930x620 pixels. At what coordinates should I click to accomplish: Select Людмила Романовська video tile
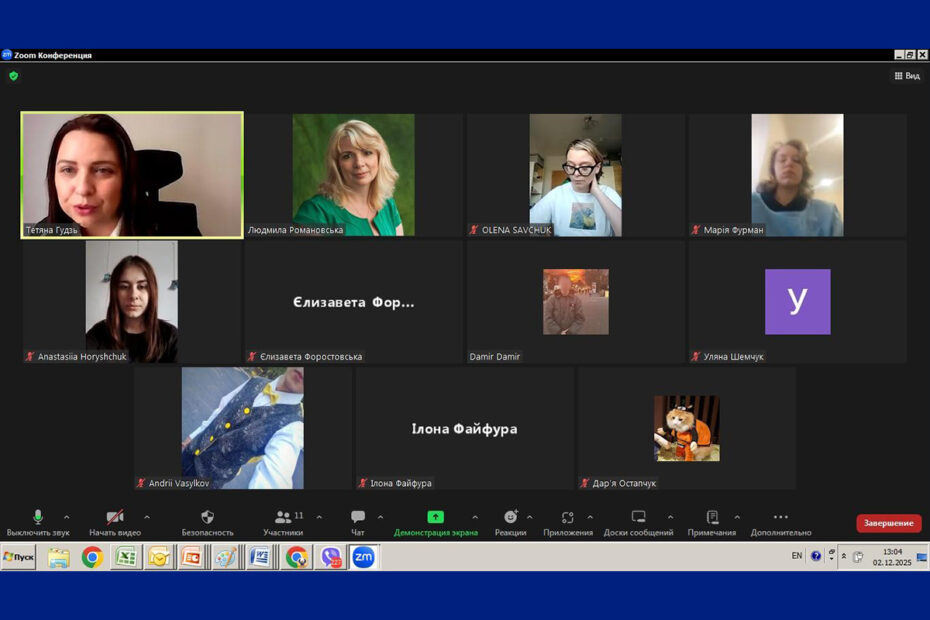(353, 174)
